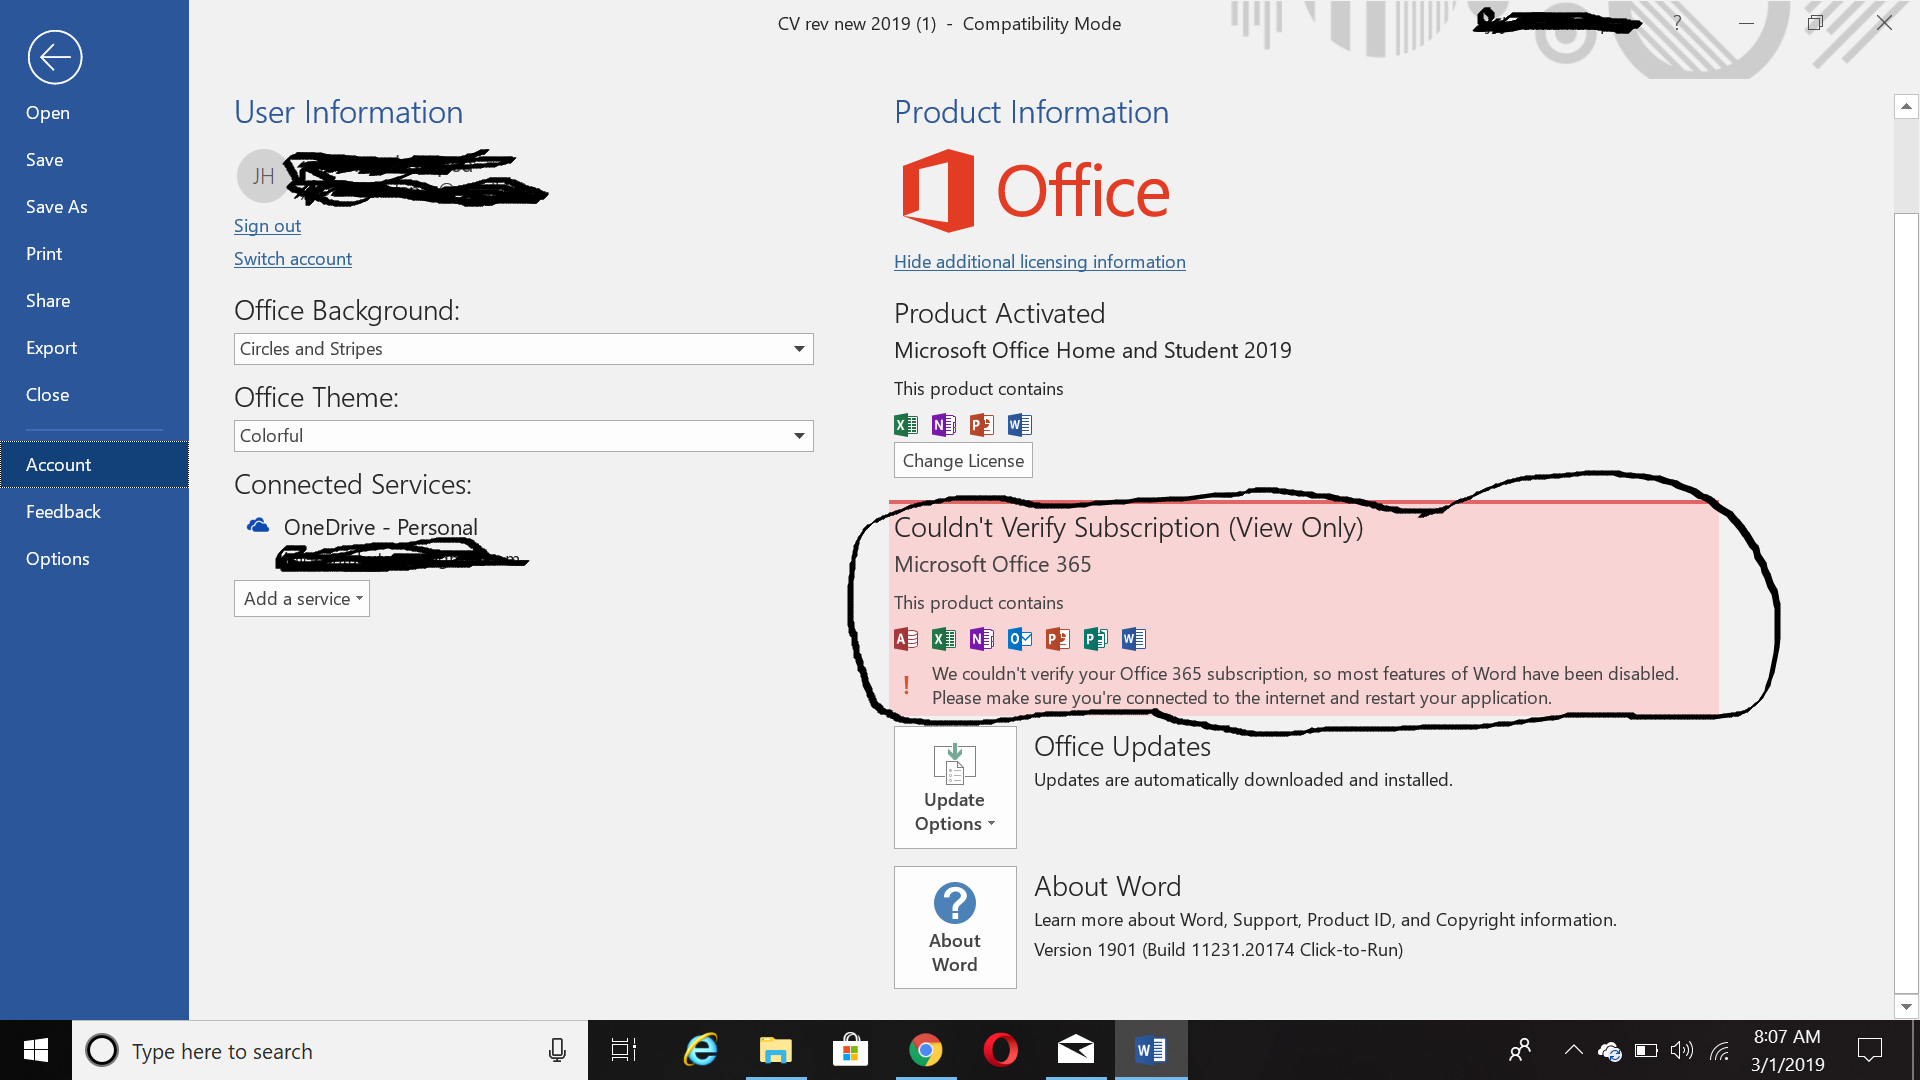This screenshot has height=1080, width=1920.
Task: Click the PowerPoint icon in Home and Student 2019
Action: [982, 423]
